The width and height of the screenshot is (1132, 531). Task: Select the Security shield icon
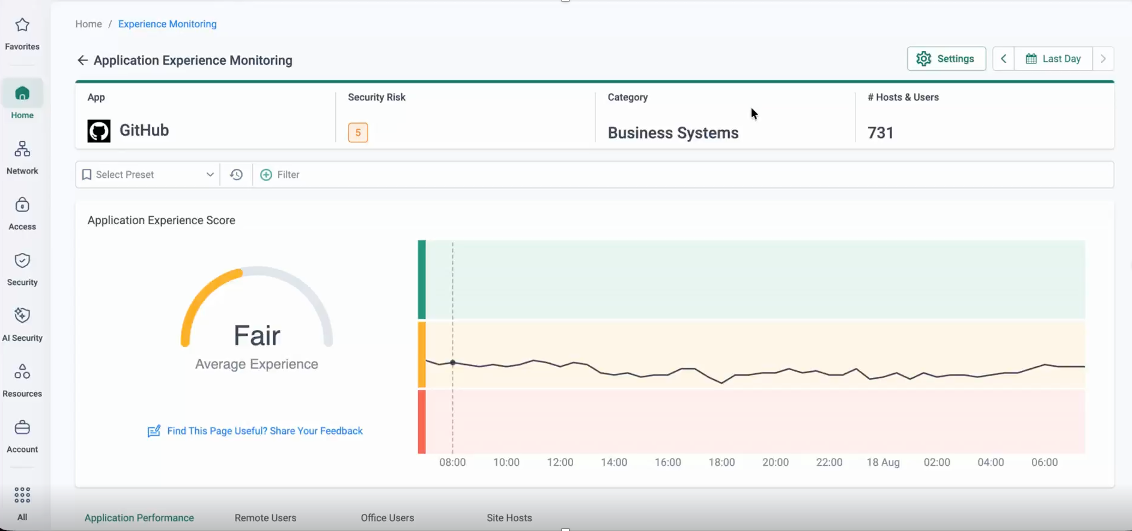tap(22, 260)
